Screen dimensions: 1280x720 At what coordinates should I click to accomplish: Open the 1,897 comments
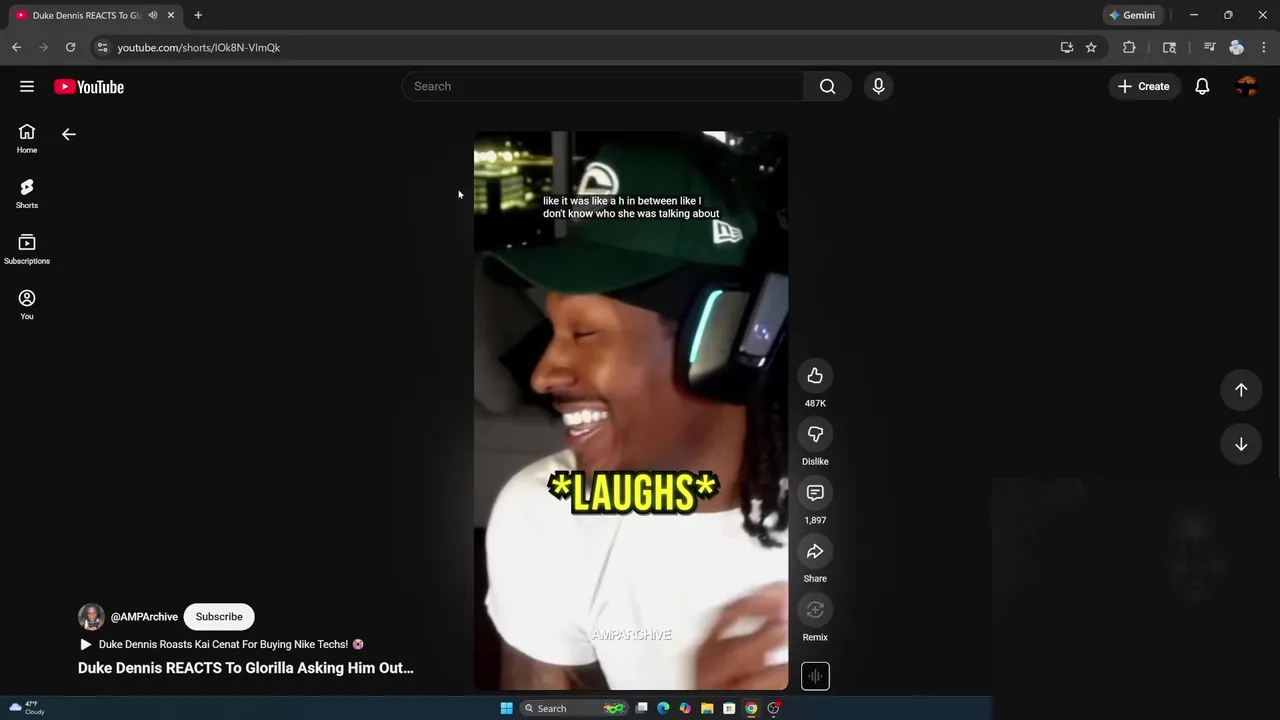pos(815,493)
